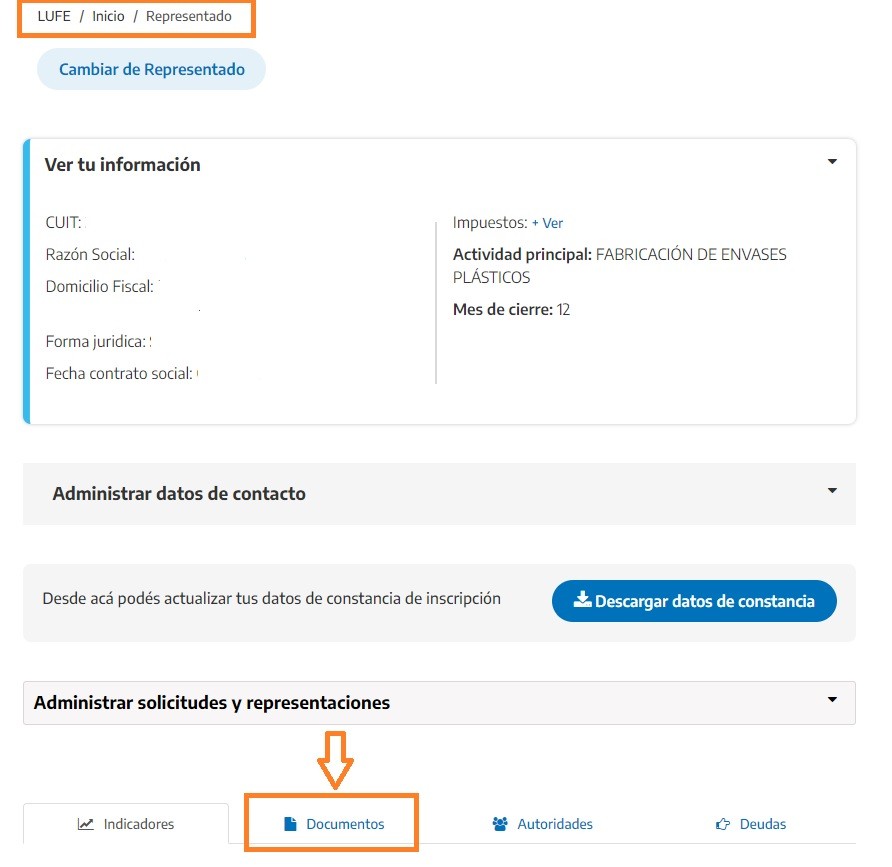The width and height of the screenshot is (892, 867).
Task: Click the Representado breadcrumb item
Action: point(189,16)
